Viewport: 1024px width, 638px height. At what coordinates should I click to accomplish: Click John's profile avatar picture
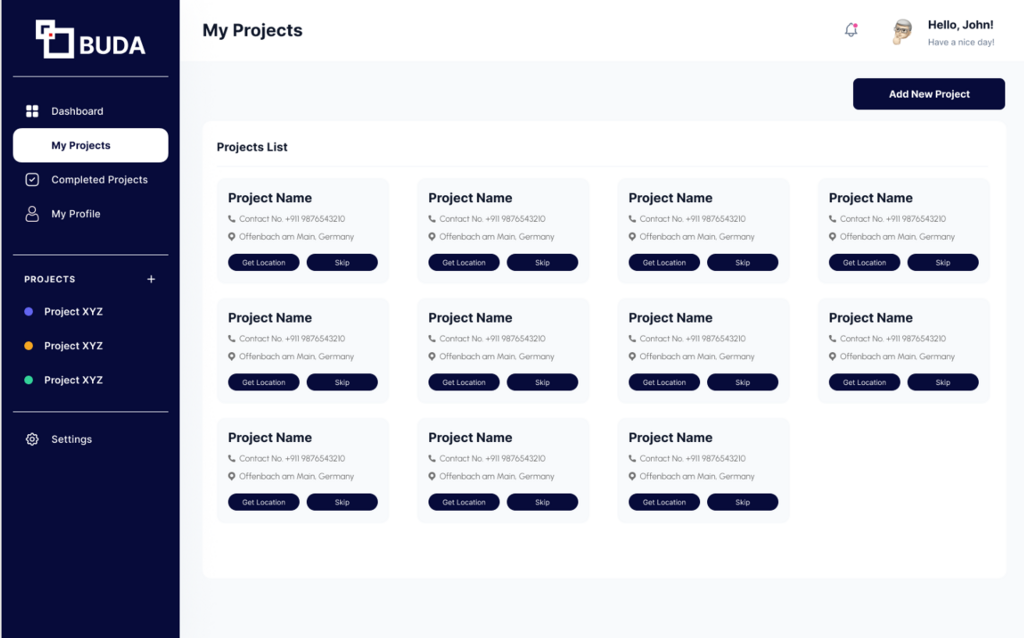(902, 31)
